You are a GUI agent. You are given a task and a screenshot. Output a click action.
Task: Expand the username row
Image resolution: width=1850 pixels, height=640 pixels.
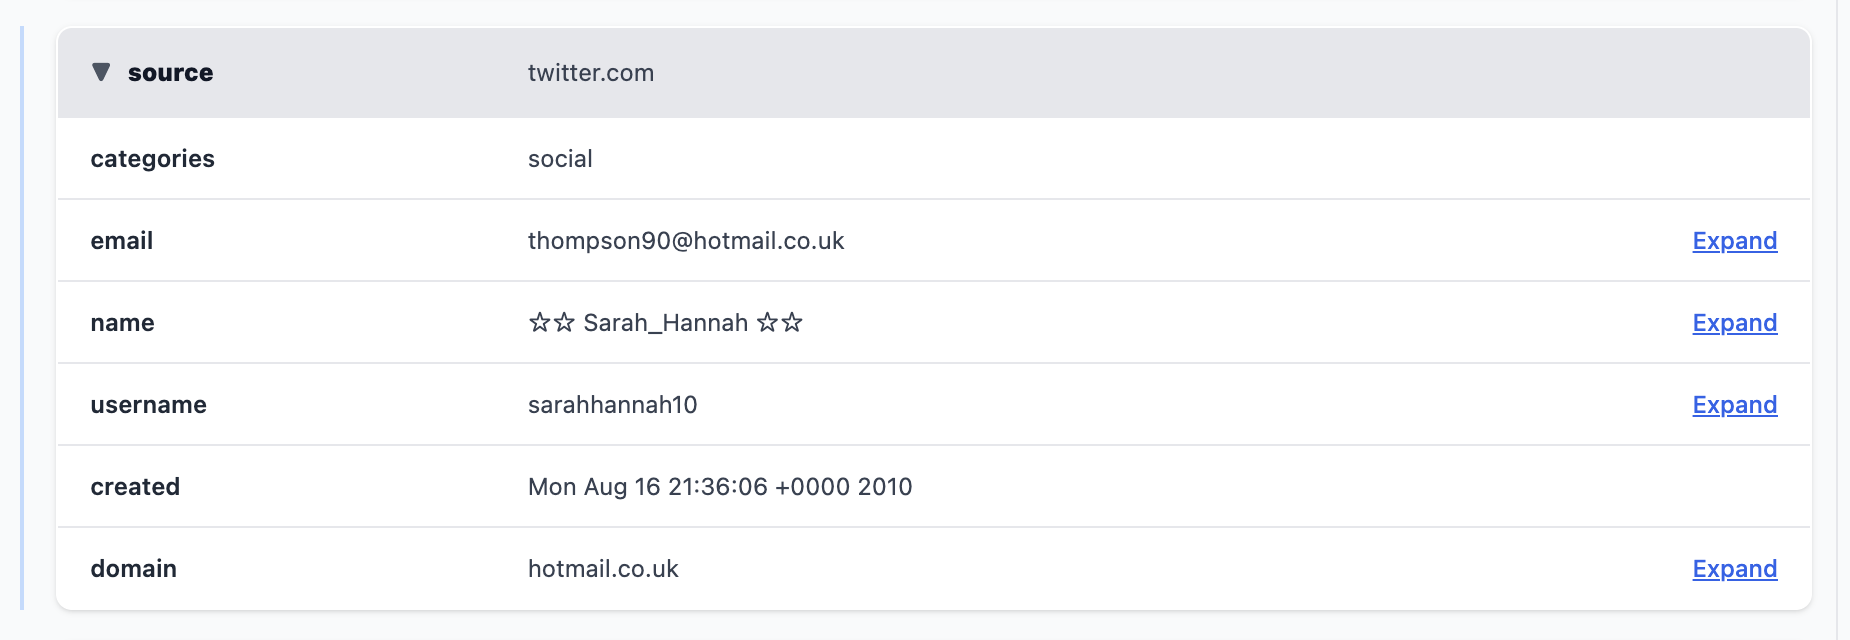point(1734,405)
